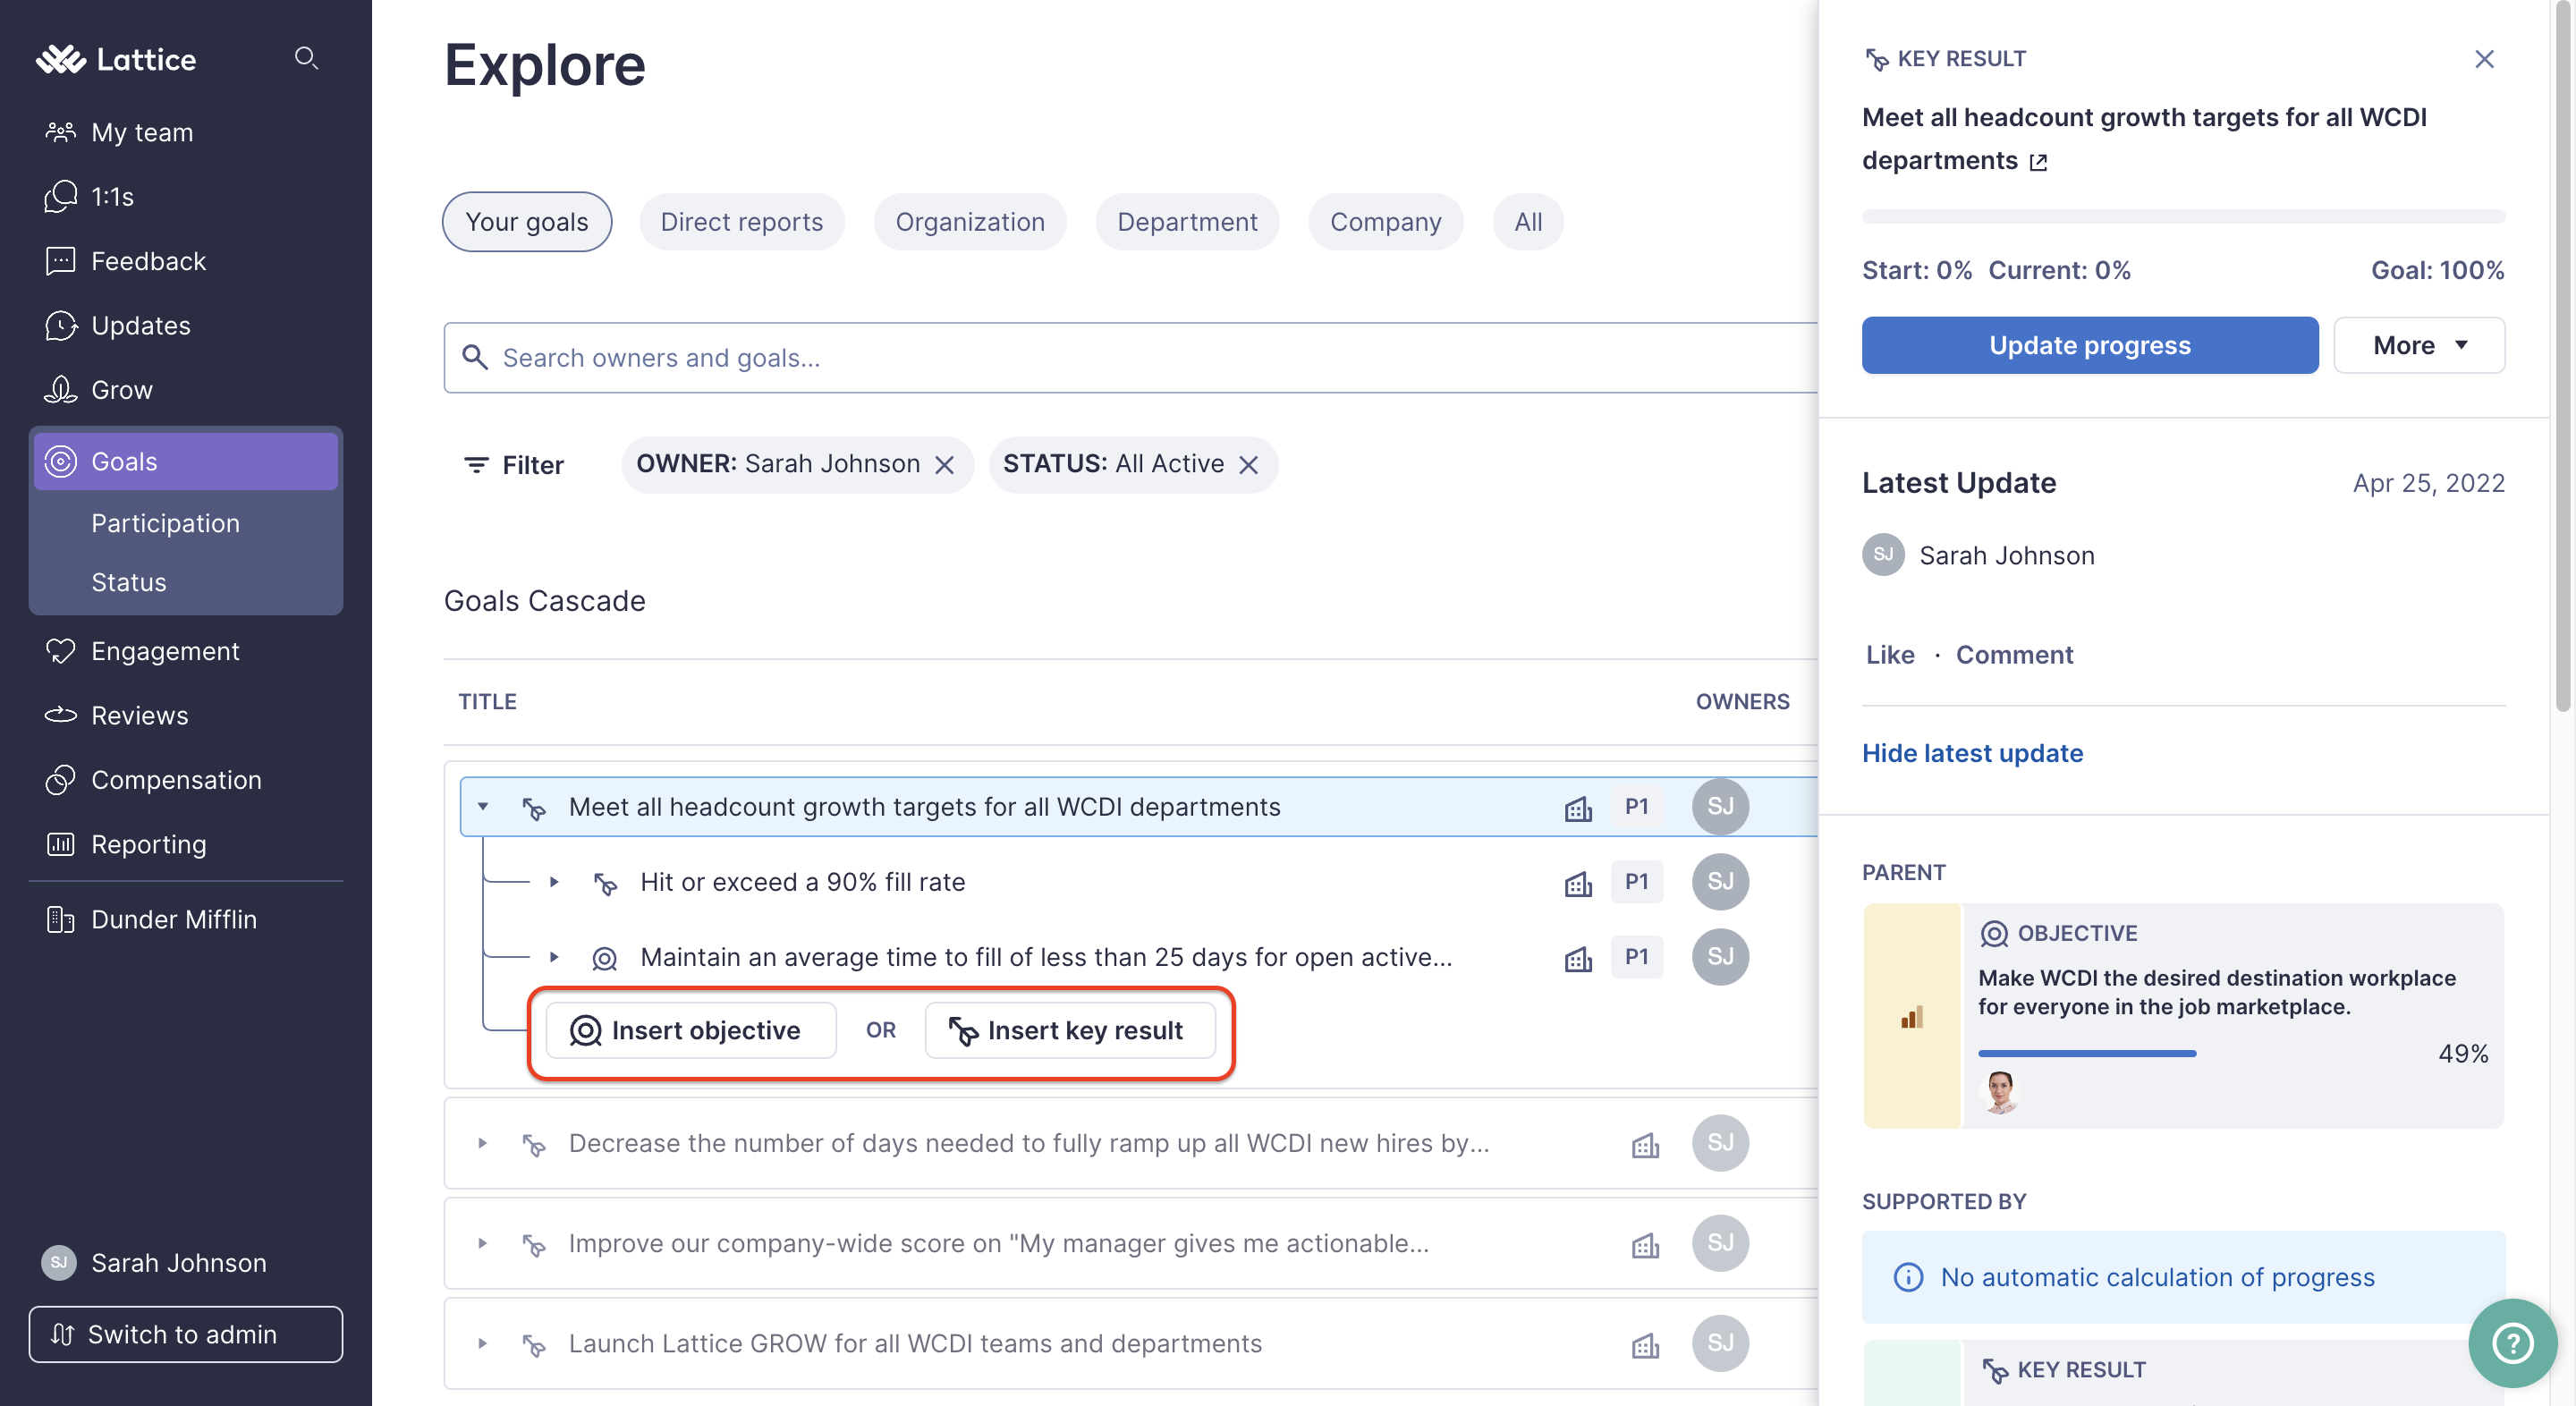Collapse the 'Meet all headcount growth targets' goal
2576x1406 pixels.
coord(484,806)
